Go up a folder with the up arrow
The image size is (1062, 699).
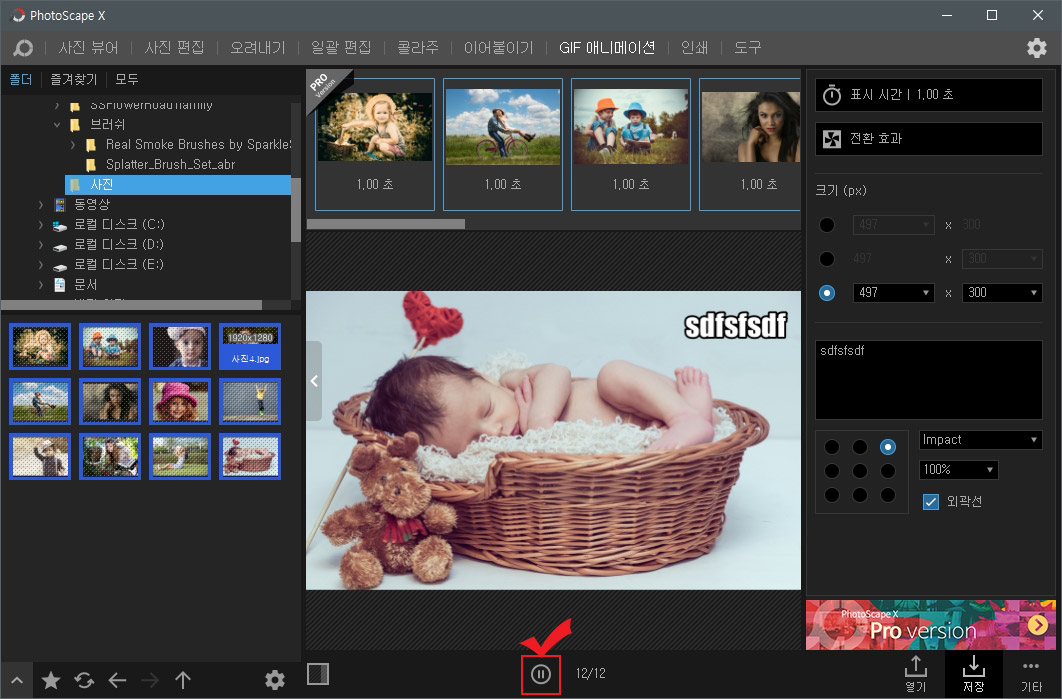183,680
